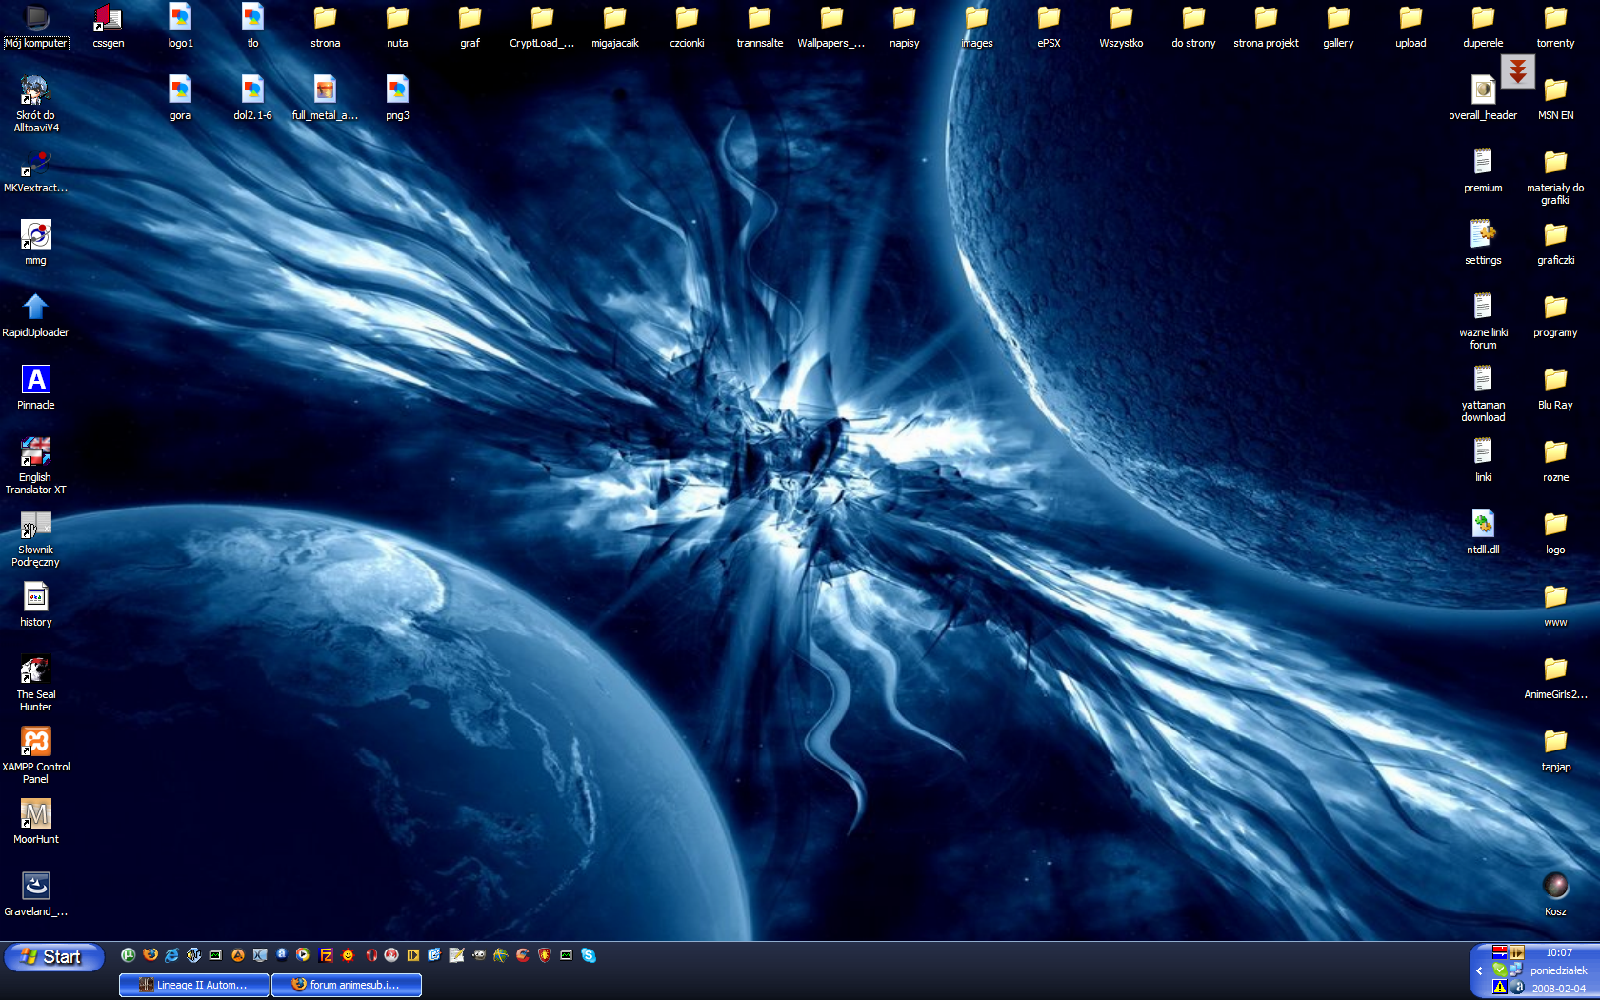Image resolution: width=1600 pixels, height=1000 pixels.
Task: Select the upload folder
Action: (x=1411, y=26)
